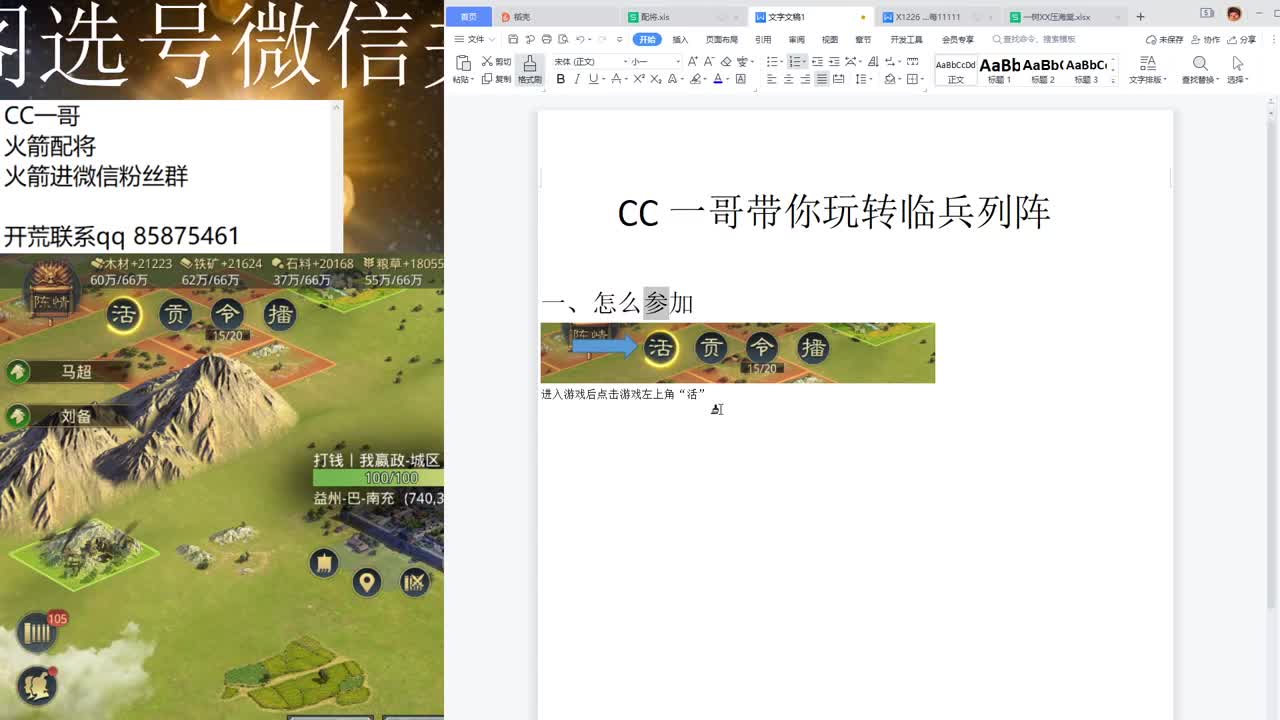Click the distributed alignment icon
Image resolution: width=1280 pixels, height=720 pixels.
tap(838, 79)
